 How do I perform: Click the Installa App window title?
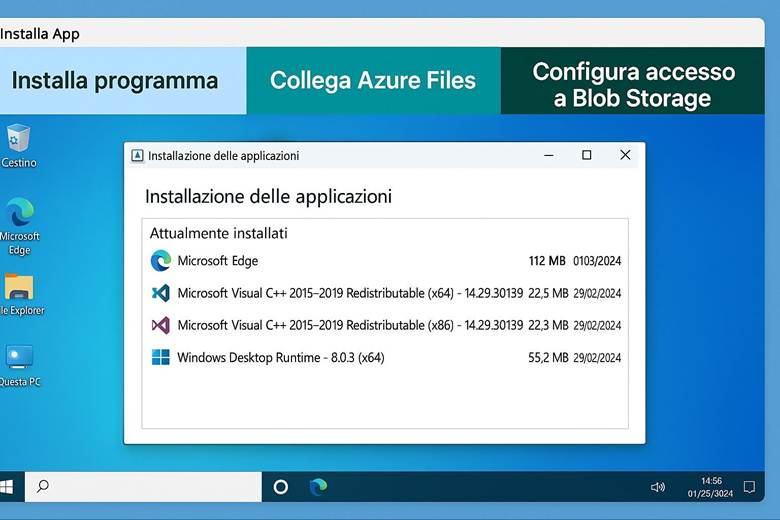click(x=40, y=34)
